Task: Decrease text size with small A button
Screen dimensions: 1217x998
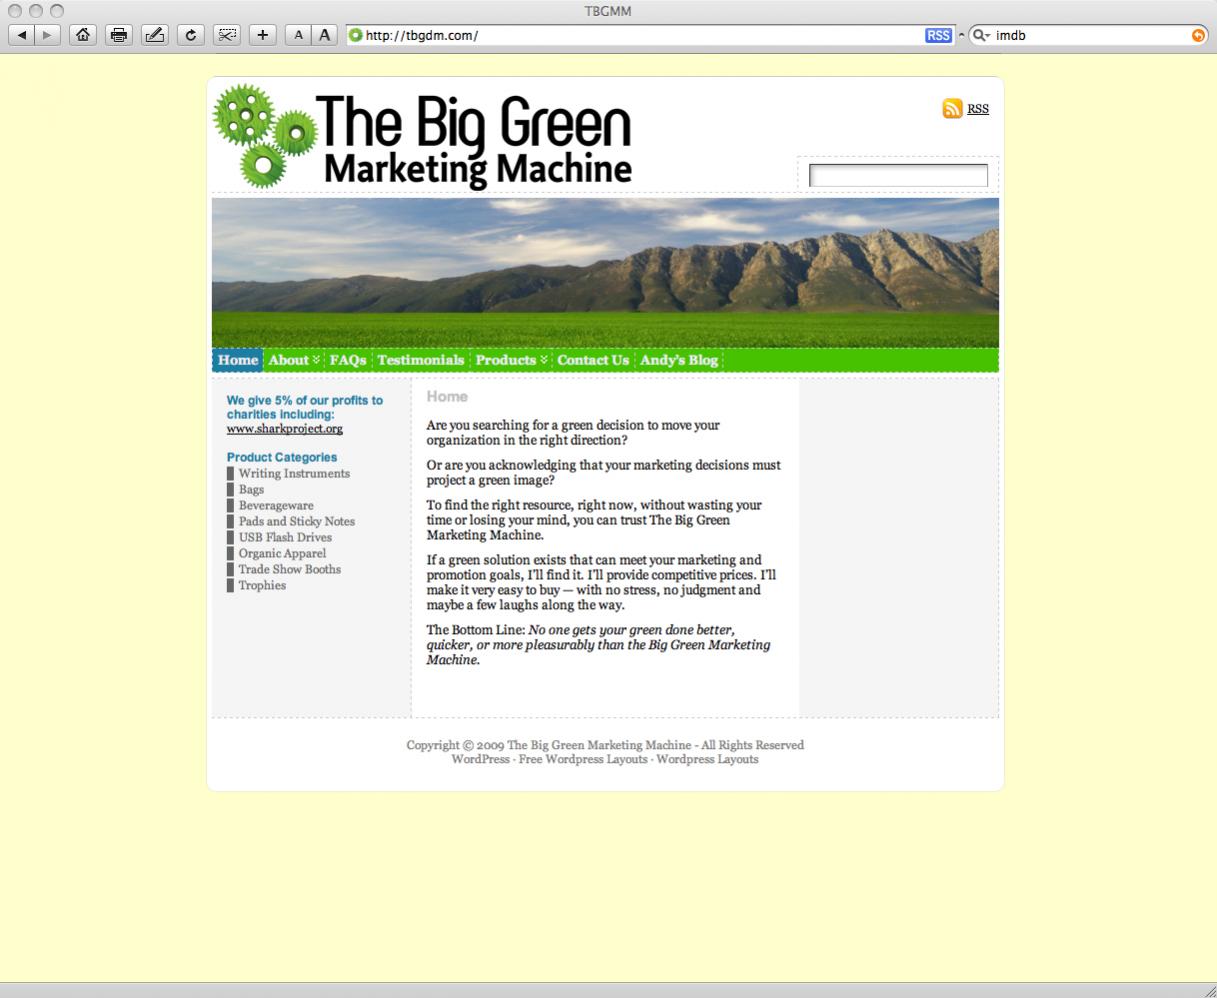Action: pyautogui.click(x=298, y=35)
